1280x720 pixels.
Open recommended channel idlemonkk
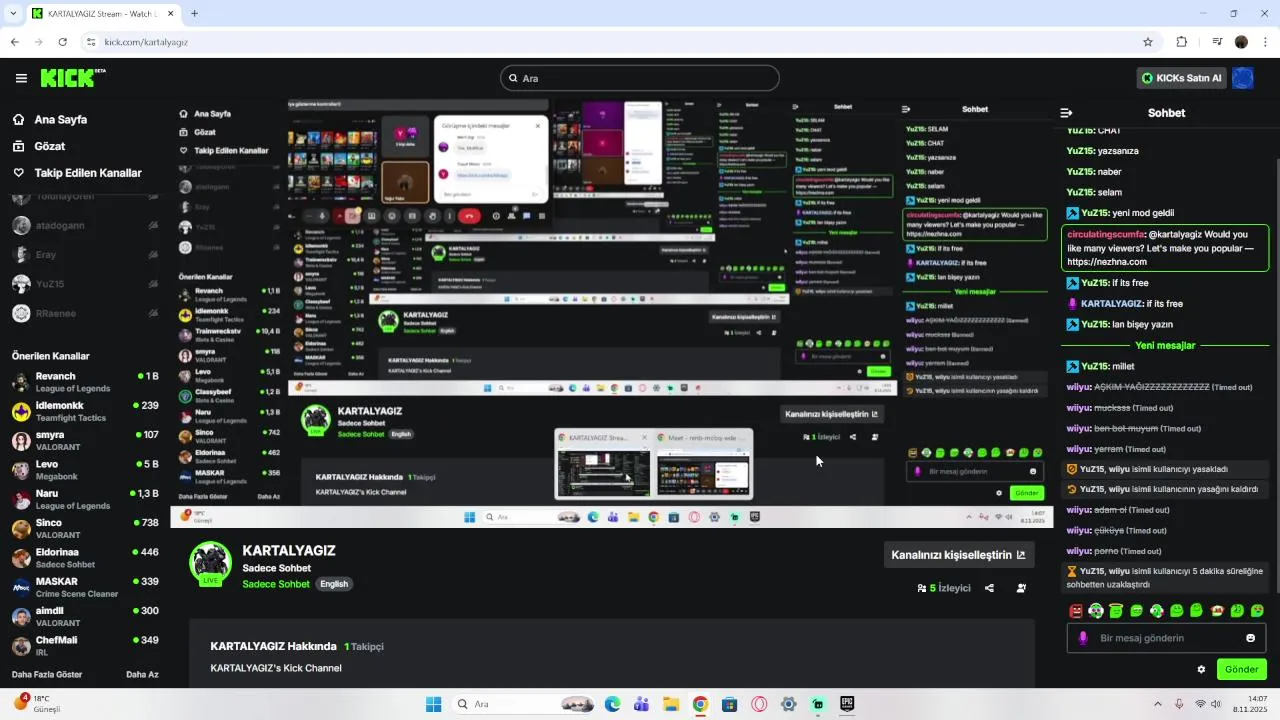point(85,411)
